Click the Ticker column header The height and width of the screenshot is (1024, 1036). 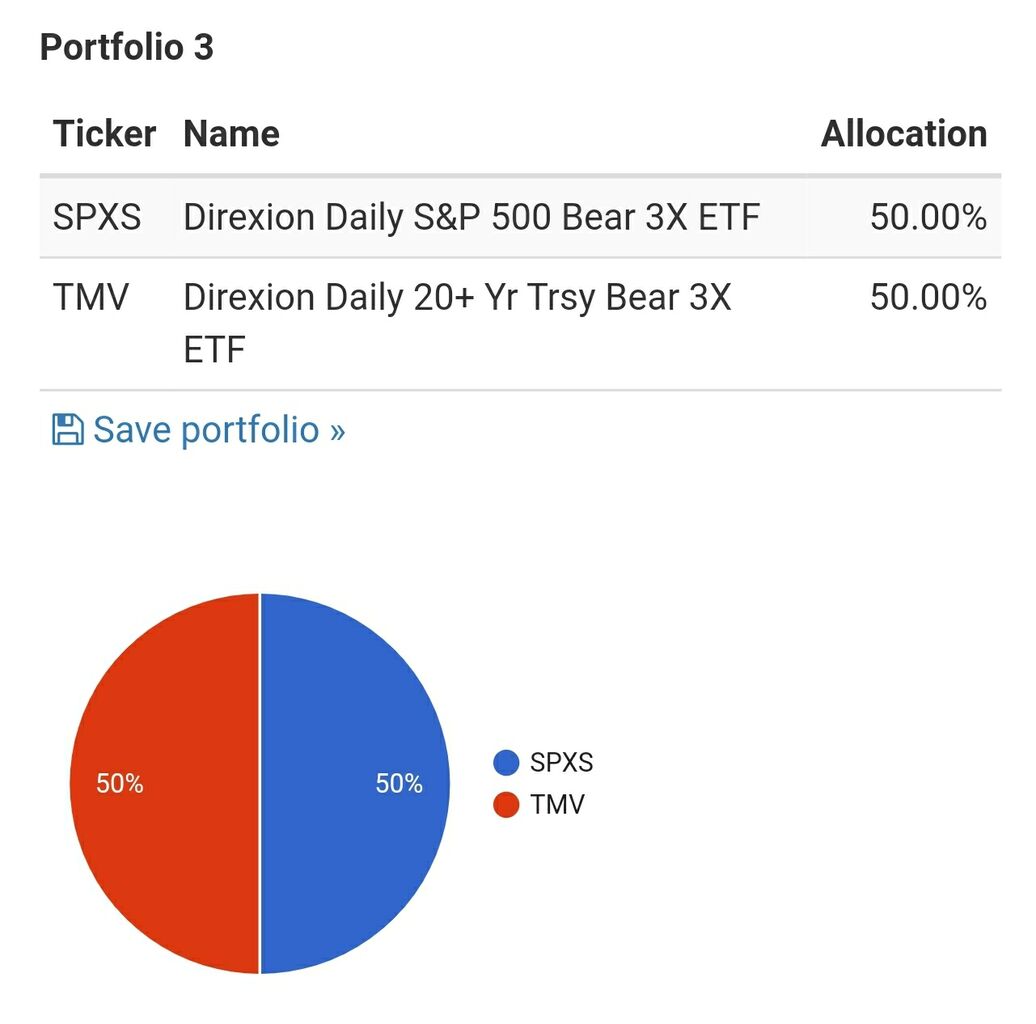tap(104, 134)
